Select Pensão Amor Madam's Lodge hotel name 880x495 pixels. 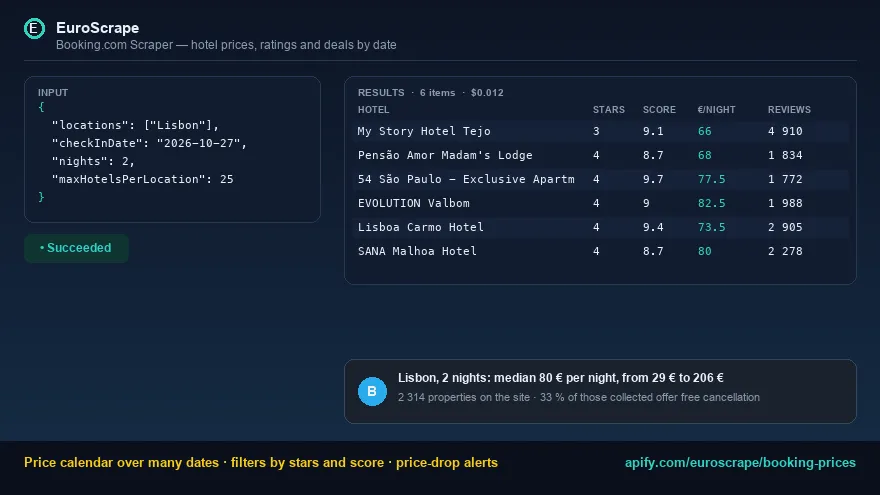click(x=445, y=155)
